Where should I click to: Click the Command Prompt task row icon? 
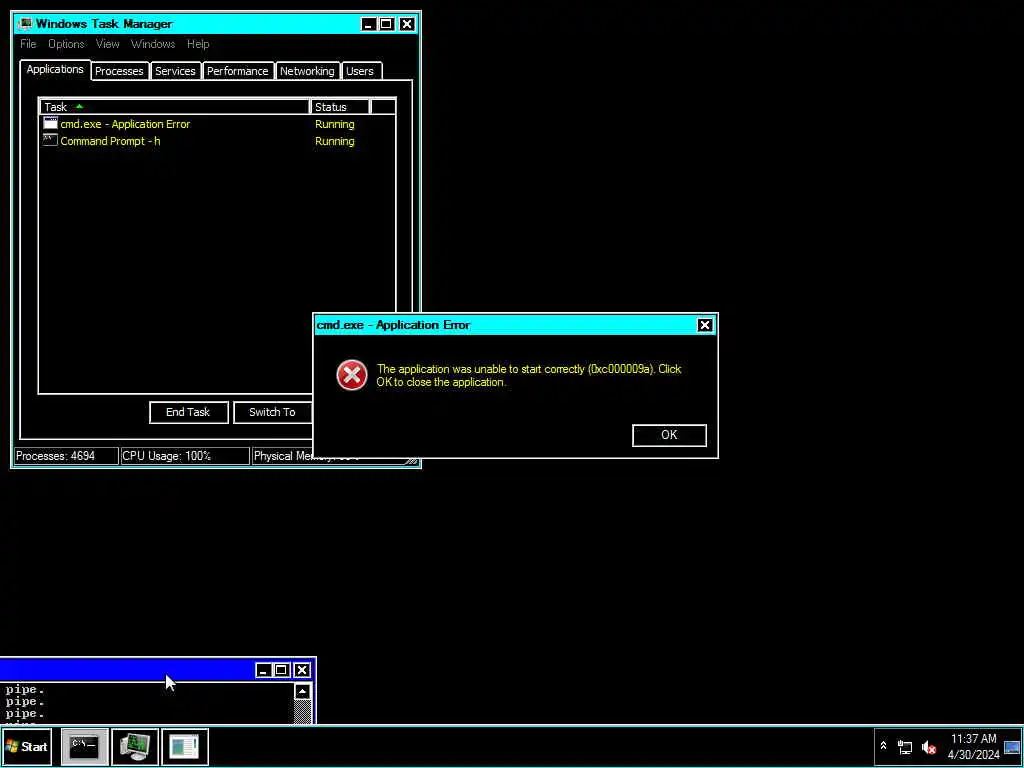point(50,140)
